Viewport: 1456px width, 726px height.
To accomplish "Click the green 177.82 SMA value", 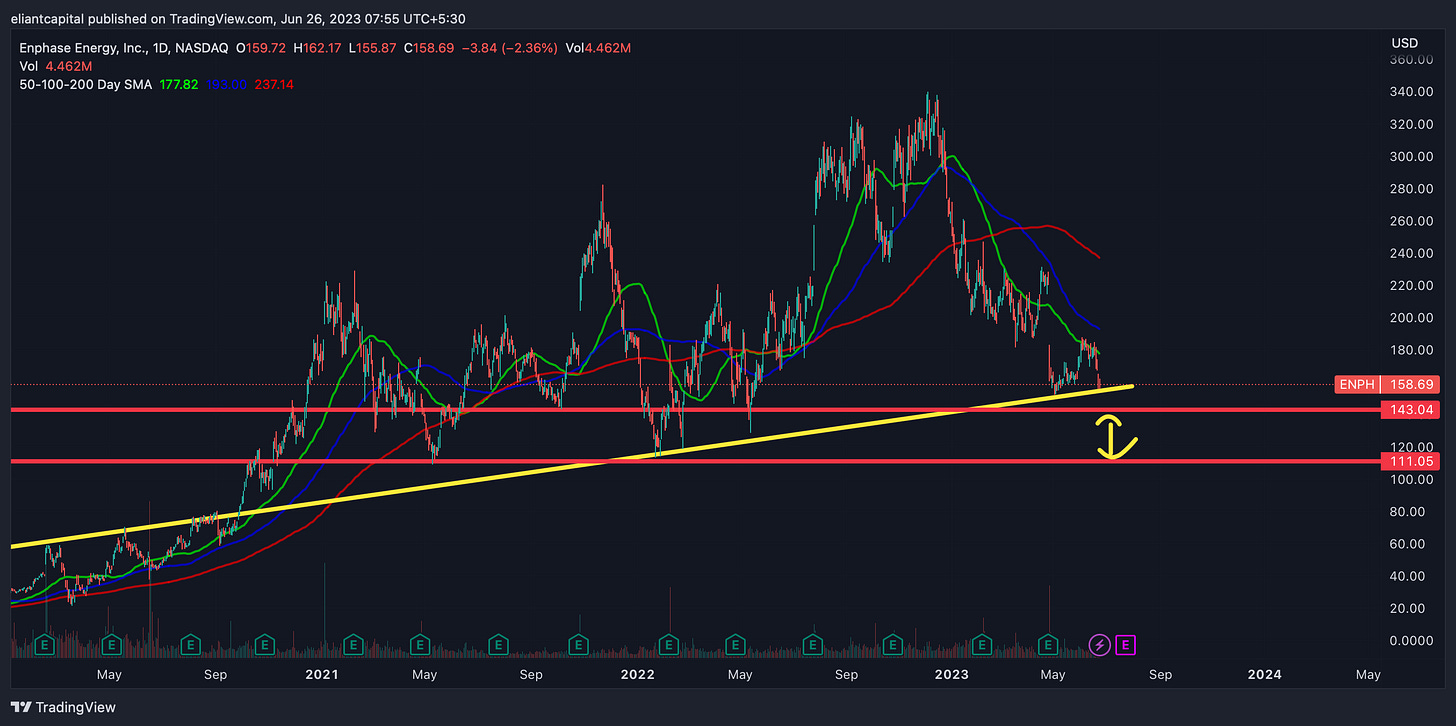I will [x=179, y=85].
